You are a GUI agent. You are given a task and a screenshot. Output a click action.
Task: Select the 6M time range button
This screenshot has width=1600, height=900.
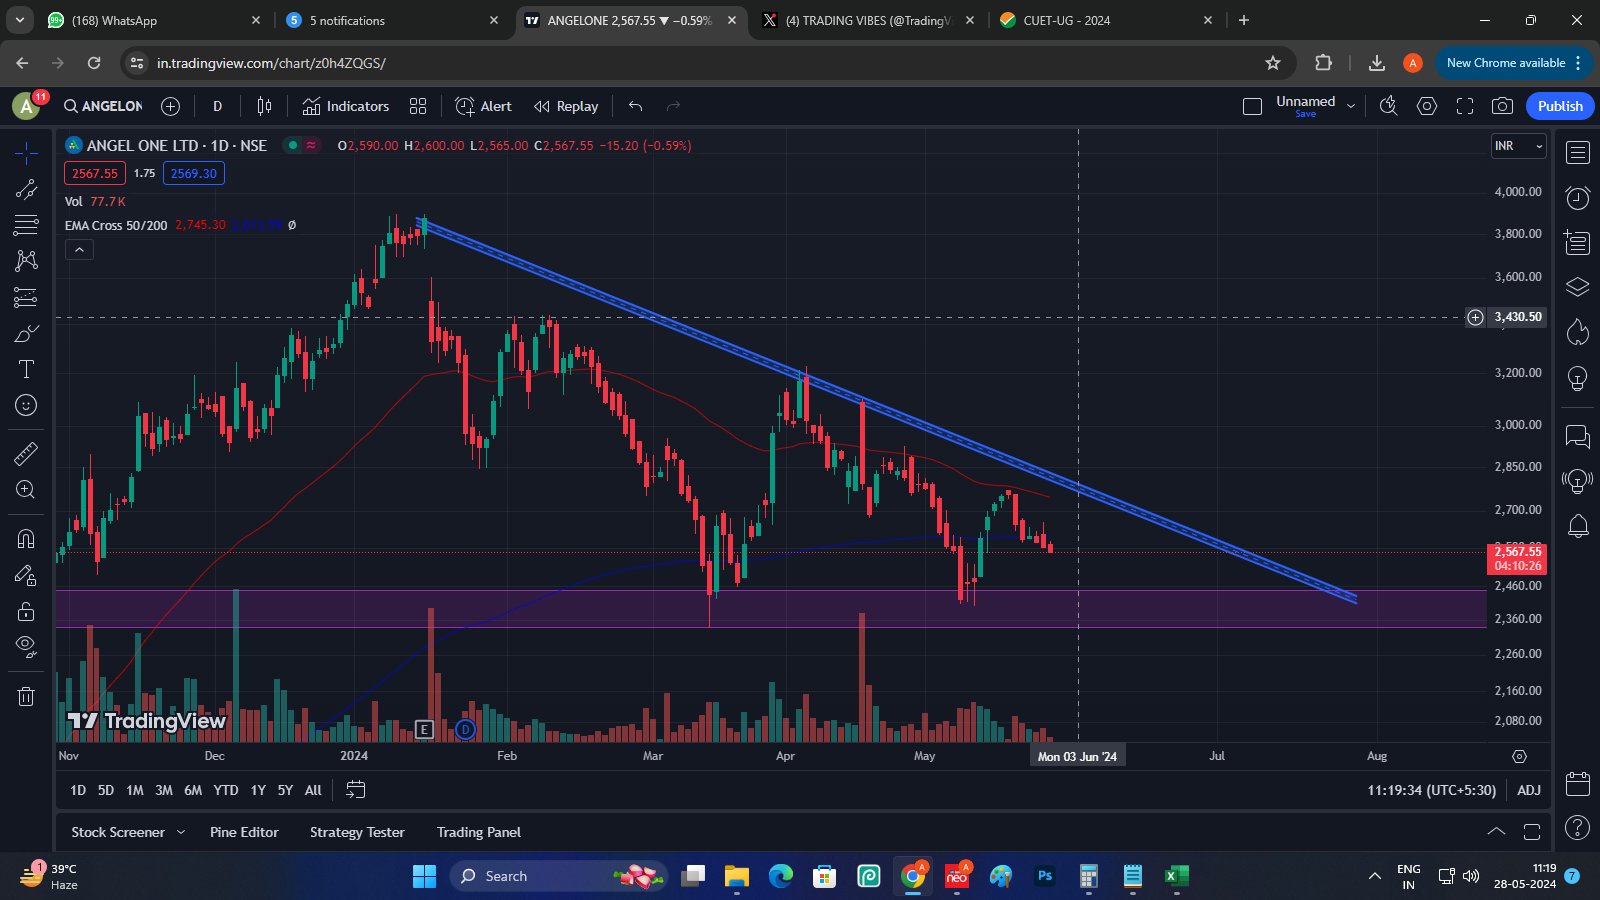193,790
